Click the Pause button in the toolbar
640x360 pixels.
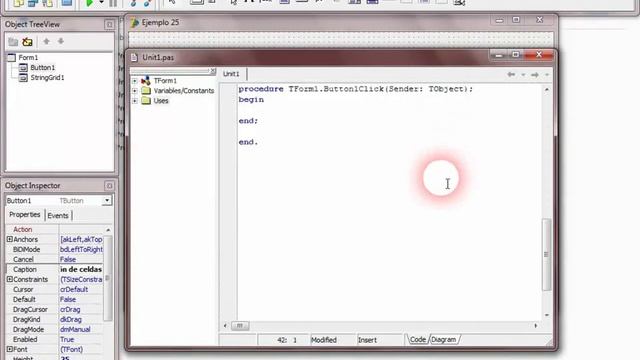tap(113, 3)
